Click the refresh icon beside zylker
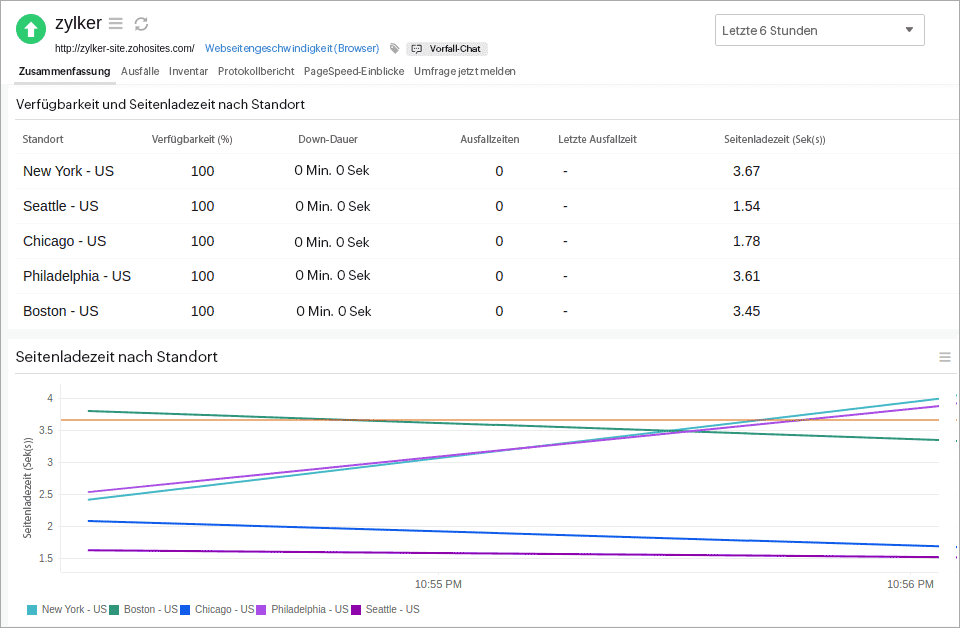The height and width of the screenshot is (628, 960). coord(141,24)
